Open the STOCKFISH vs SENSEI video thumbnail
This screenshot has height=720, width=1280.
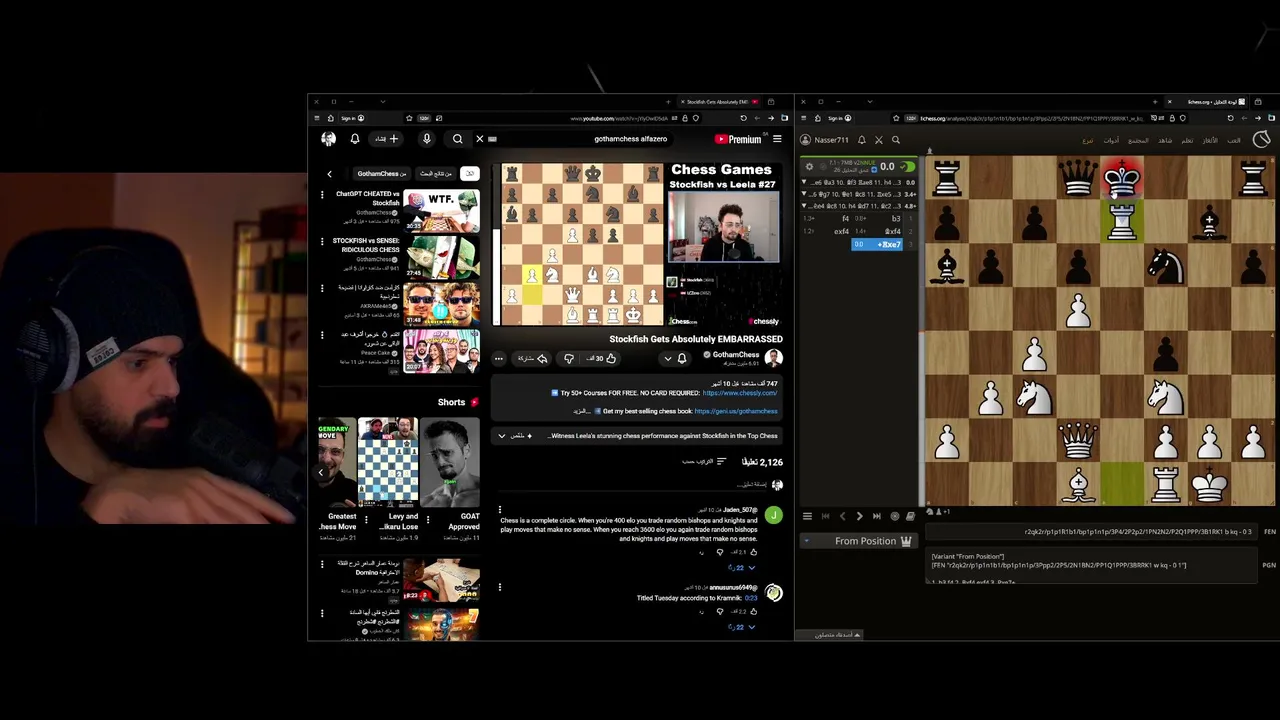tap(441, 257)
